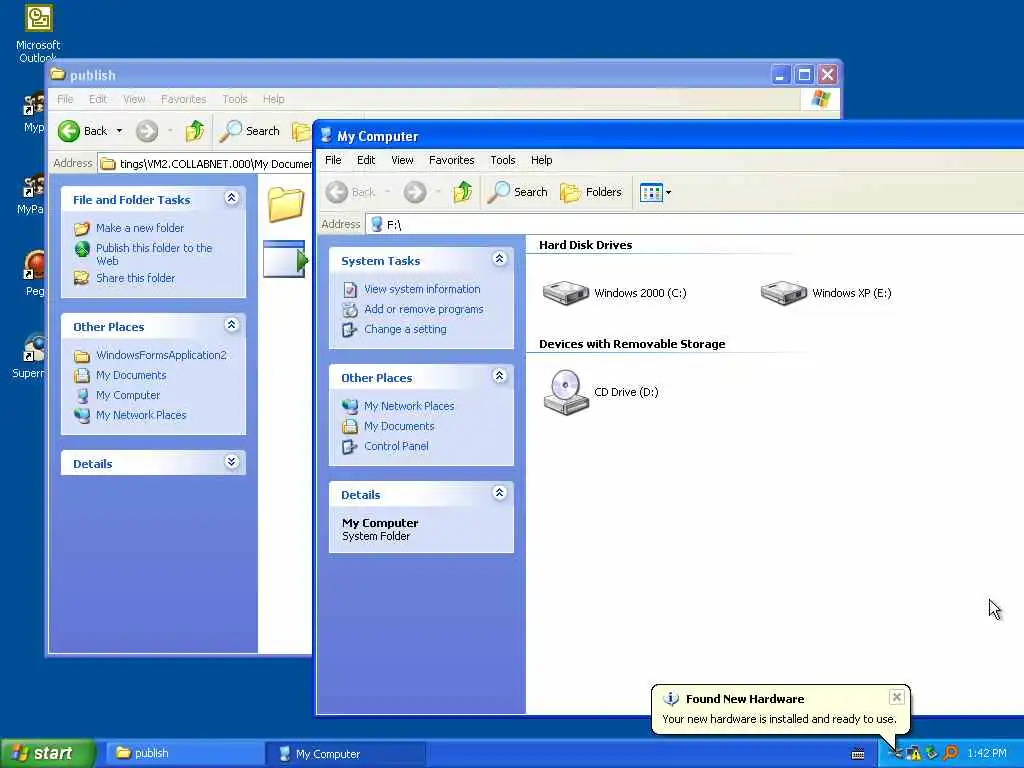This screenshot has height=768, width=1024.
Task: Go to My Network Places from publish sidebar
Action: click(141, 415)
